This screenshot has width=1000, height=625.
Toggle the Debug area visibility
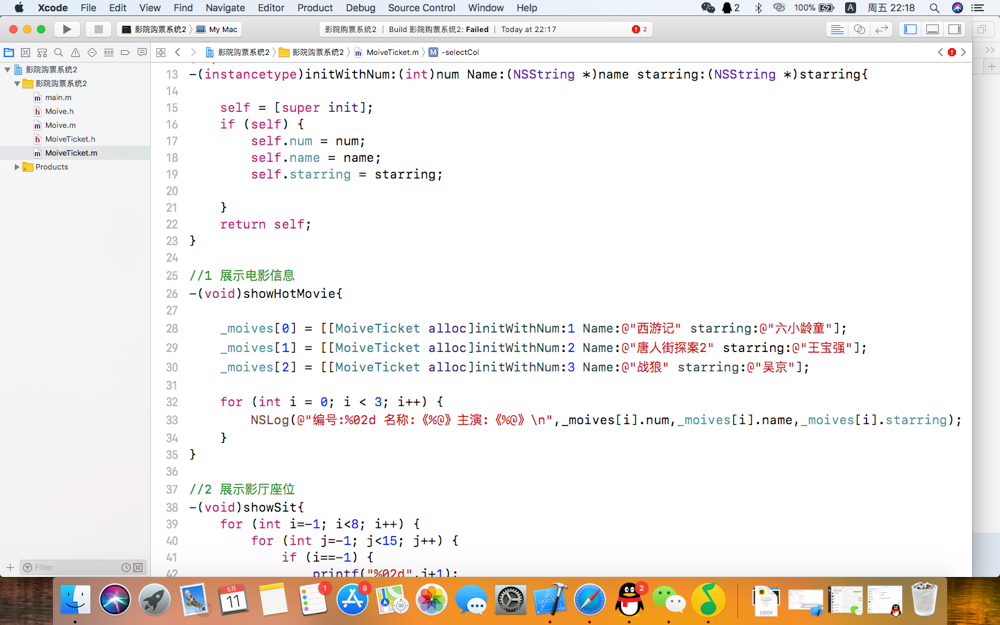932,29
